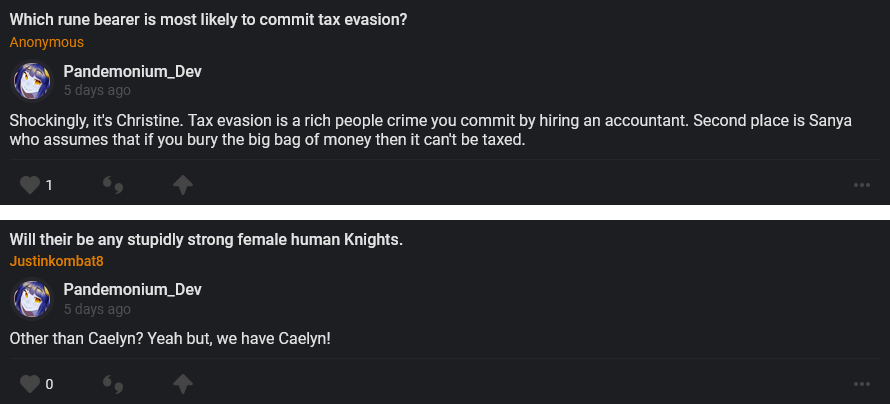Click the like count on the tax evasion answer
The image size is (890, 404).
point(49,185)
